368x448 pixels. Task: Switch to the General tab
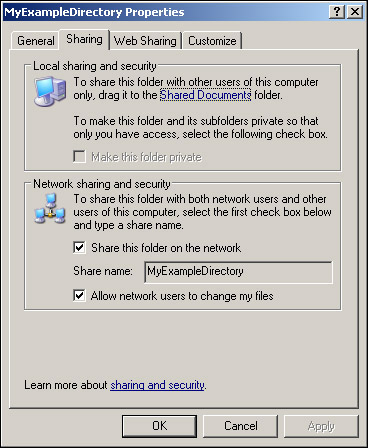tap(35, 41)
